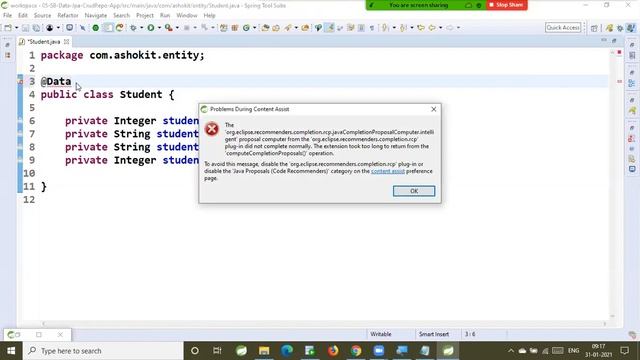Maximize the editor area view

[x=614, y=40]
